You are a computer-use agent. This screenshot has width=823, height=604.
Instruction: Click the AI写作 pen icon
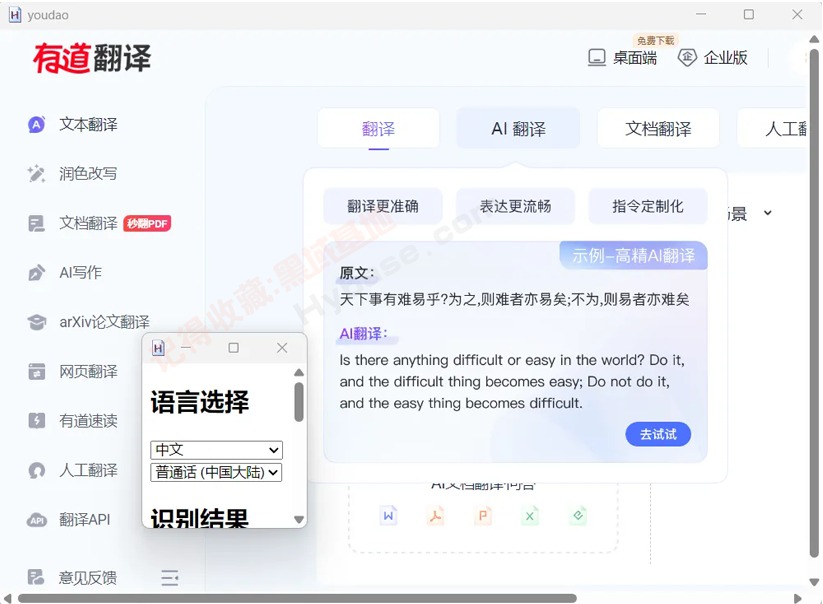click(x=36, y=273)
